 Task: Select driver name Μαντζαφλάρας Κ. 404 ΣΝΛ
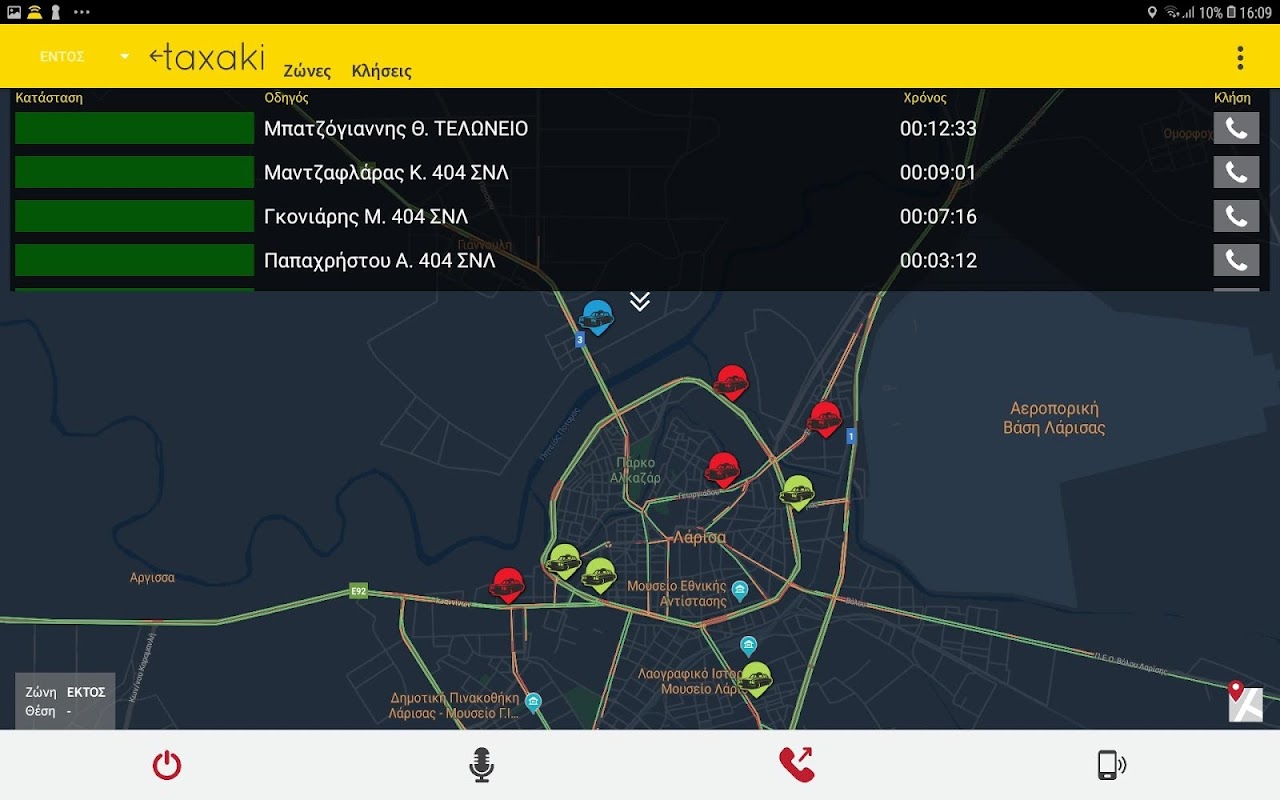(386, 172)
